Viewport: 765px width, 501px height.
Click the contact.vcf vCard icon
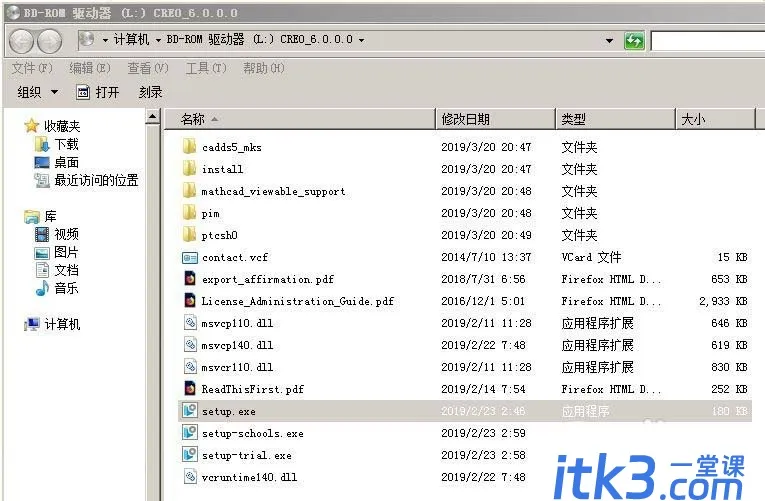(x=189, y=257)
